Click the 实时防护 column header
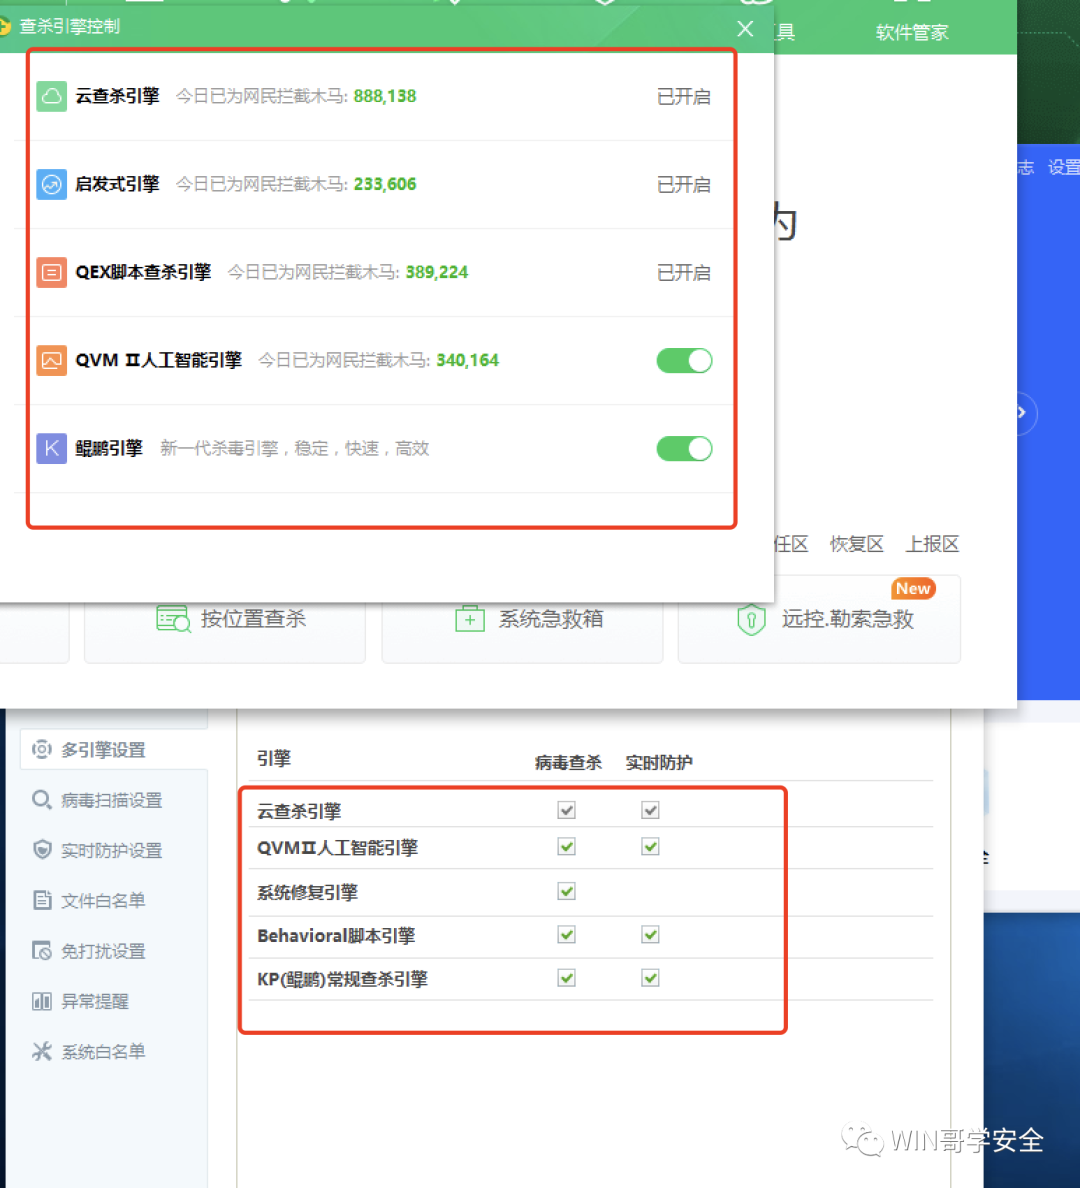1080x1188 pixels. tap(659, 763)
